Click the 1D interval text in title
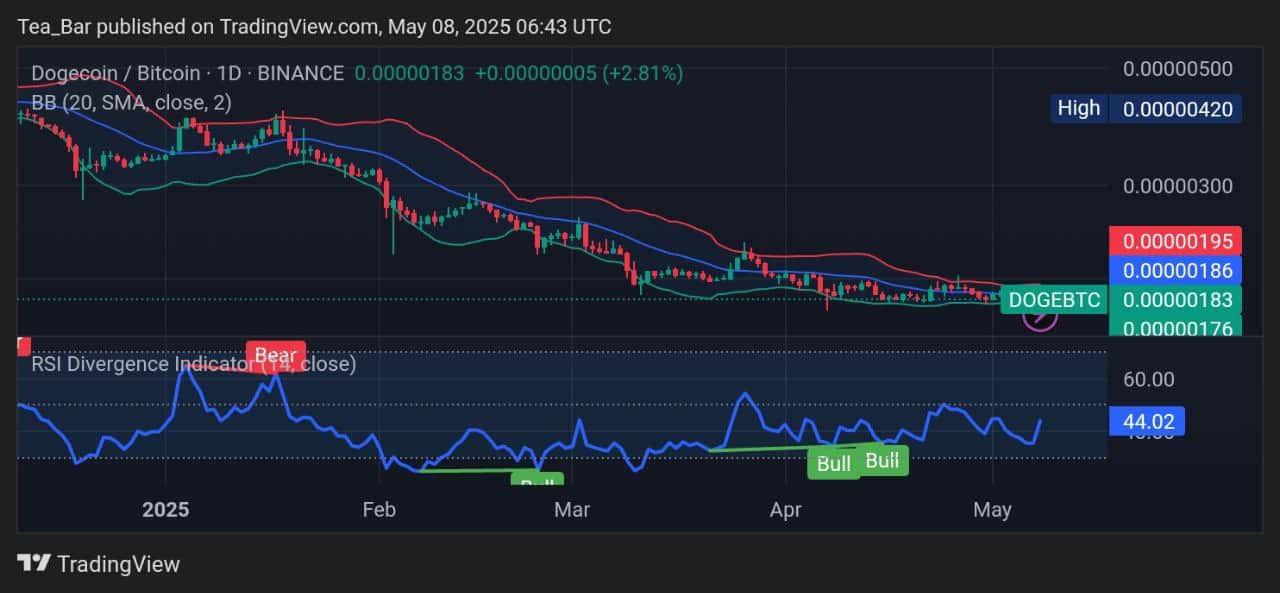The width and height of the screenshot is (1280, 593). pyautogui.click(x=231, y=73)
